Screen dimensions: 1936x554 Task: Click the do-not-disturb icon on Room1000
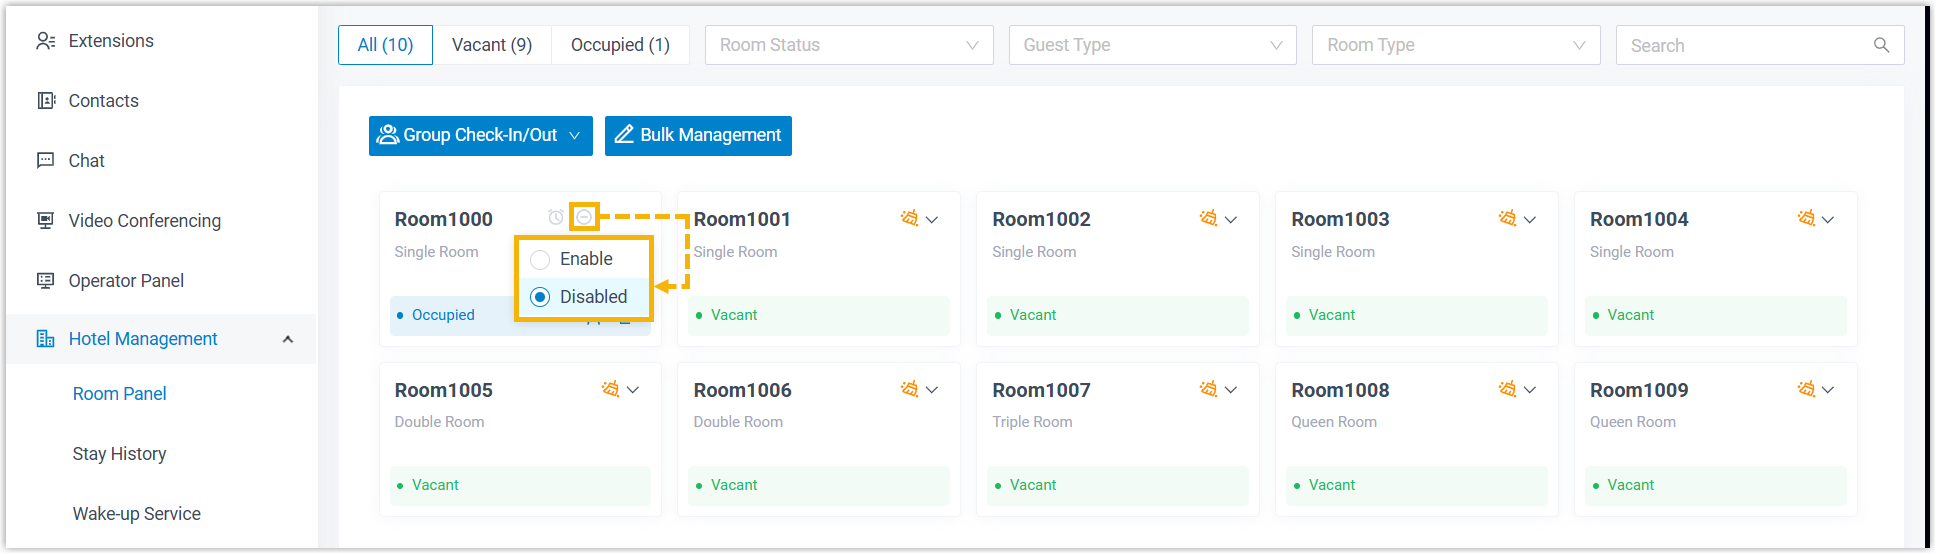tap(584, 217)
